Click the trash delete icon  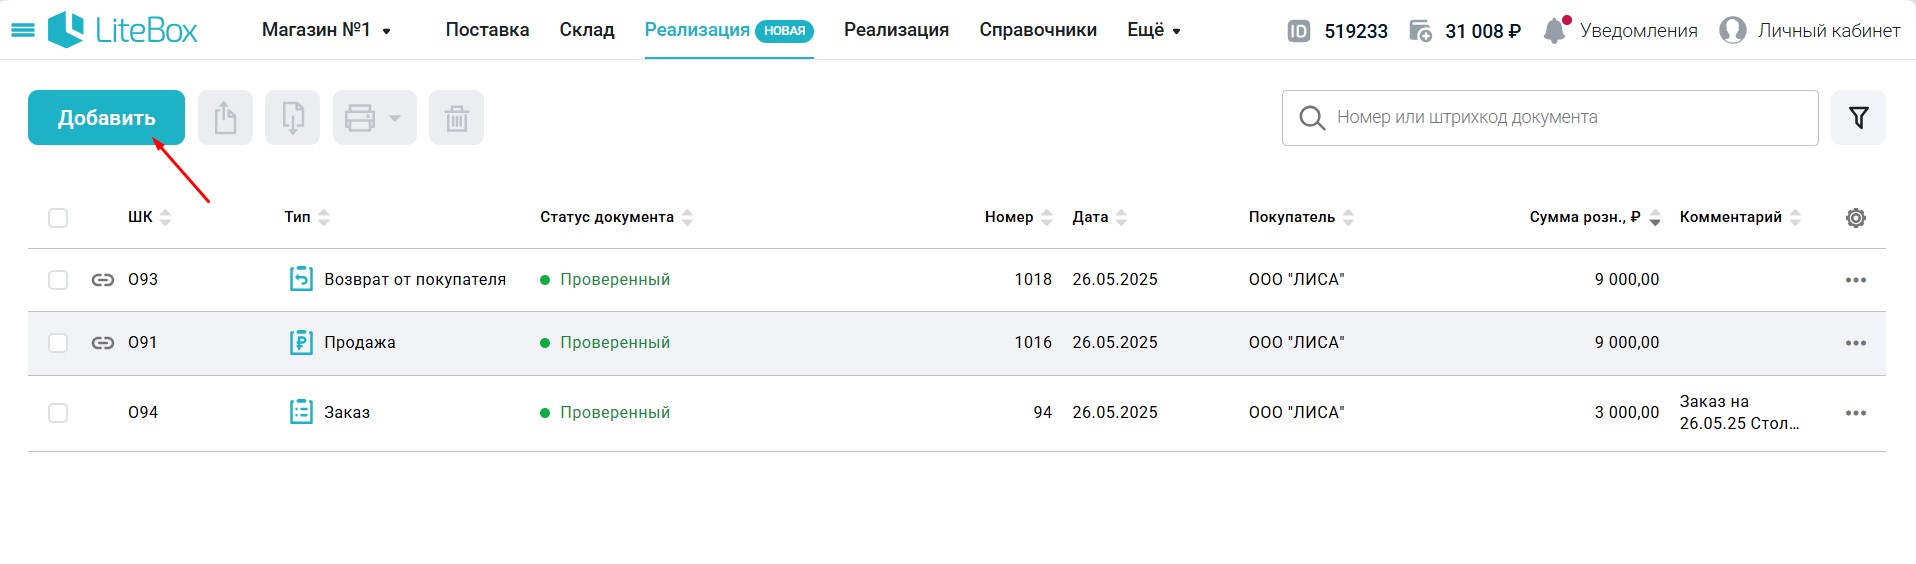(456, 118)
